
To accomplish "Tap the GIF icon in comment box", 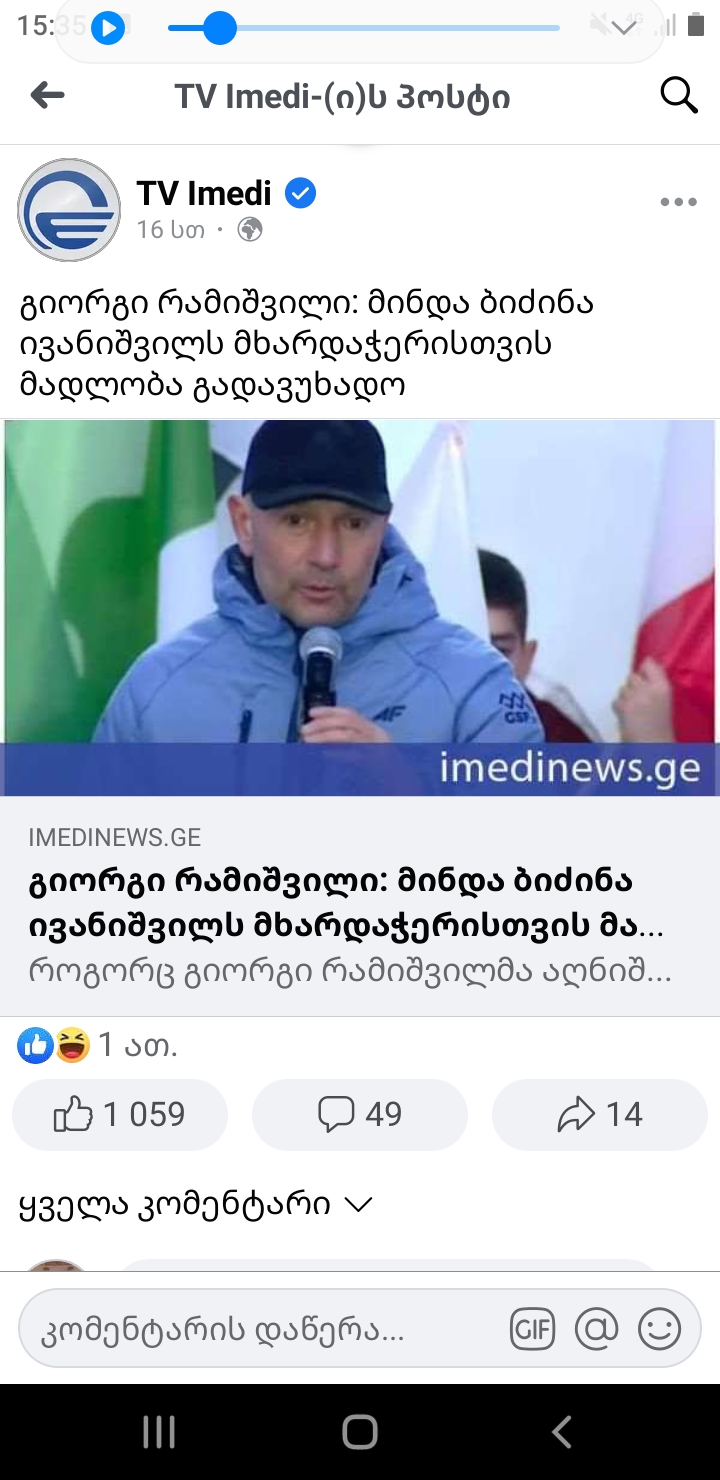I will pos(532,1328).
